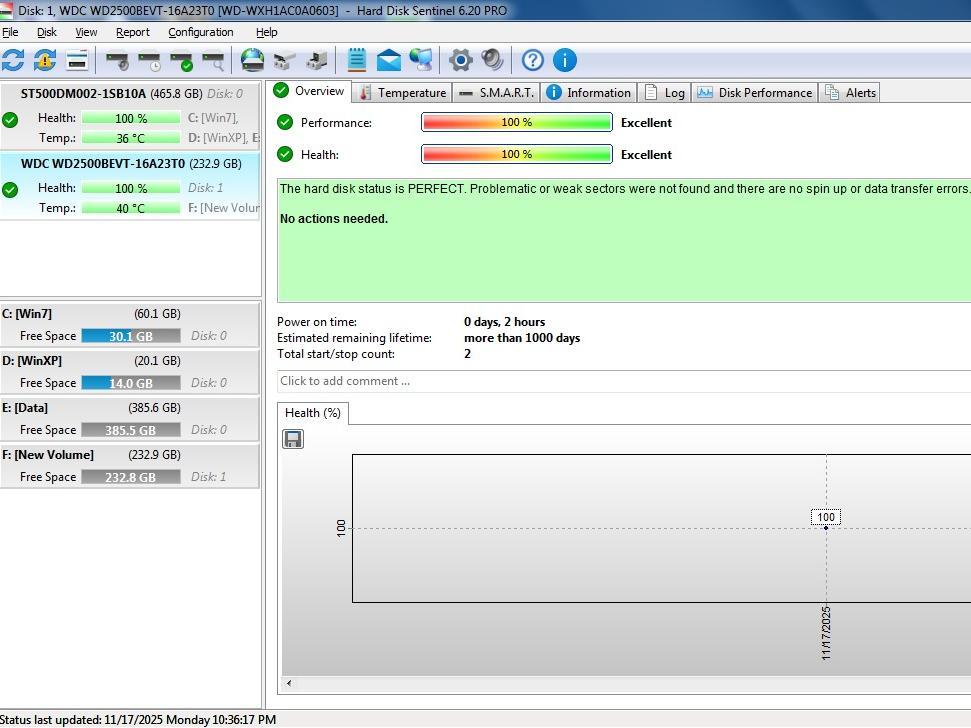Open the Disk menu

coord(47,32)
